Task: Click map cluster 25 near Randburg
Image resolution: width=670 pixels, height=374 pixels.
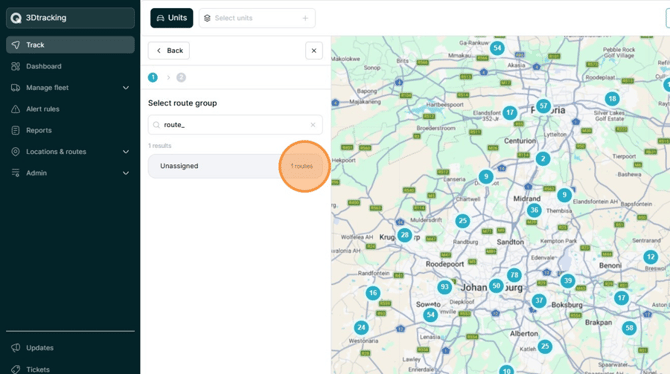Action: coord(463,221)
